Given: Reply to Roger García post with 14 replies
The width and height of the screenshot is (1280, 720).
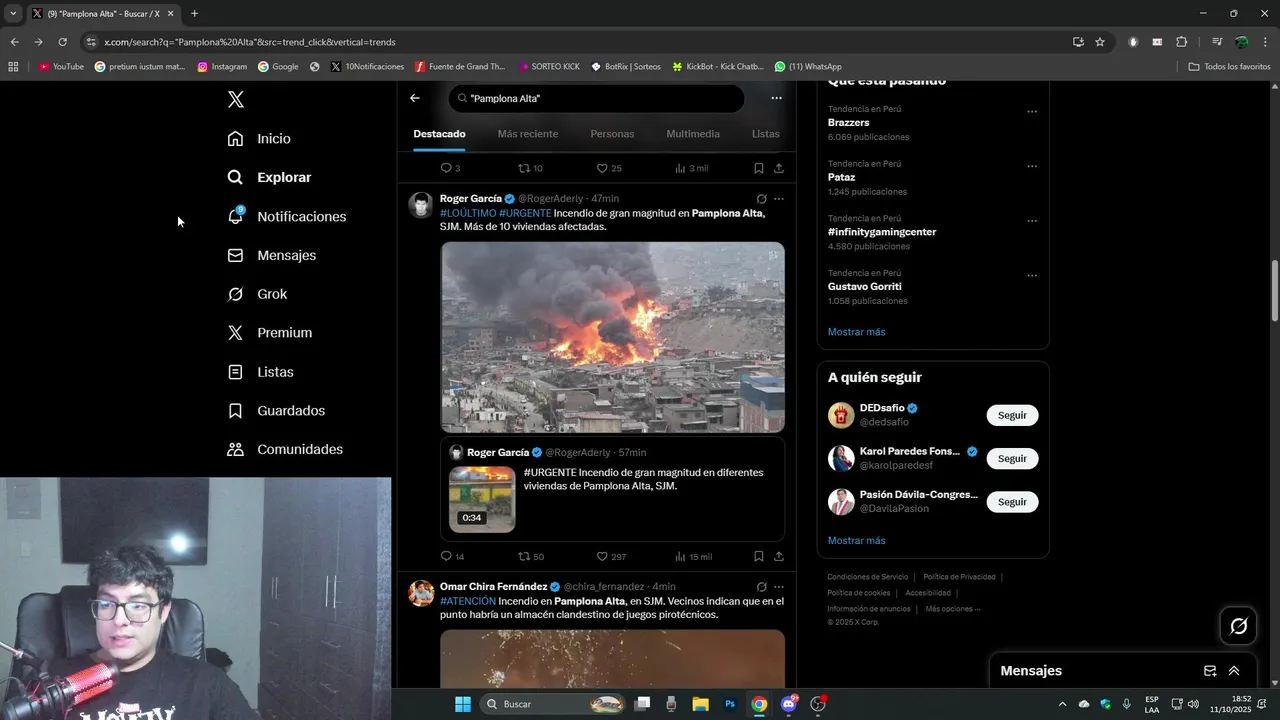Looking at the screenshot, I should click(x=452, y=557).
